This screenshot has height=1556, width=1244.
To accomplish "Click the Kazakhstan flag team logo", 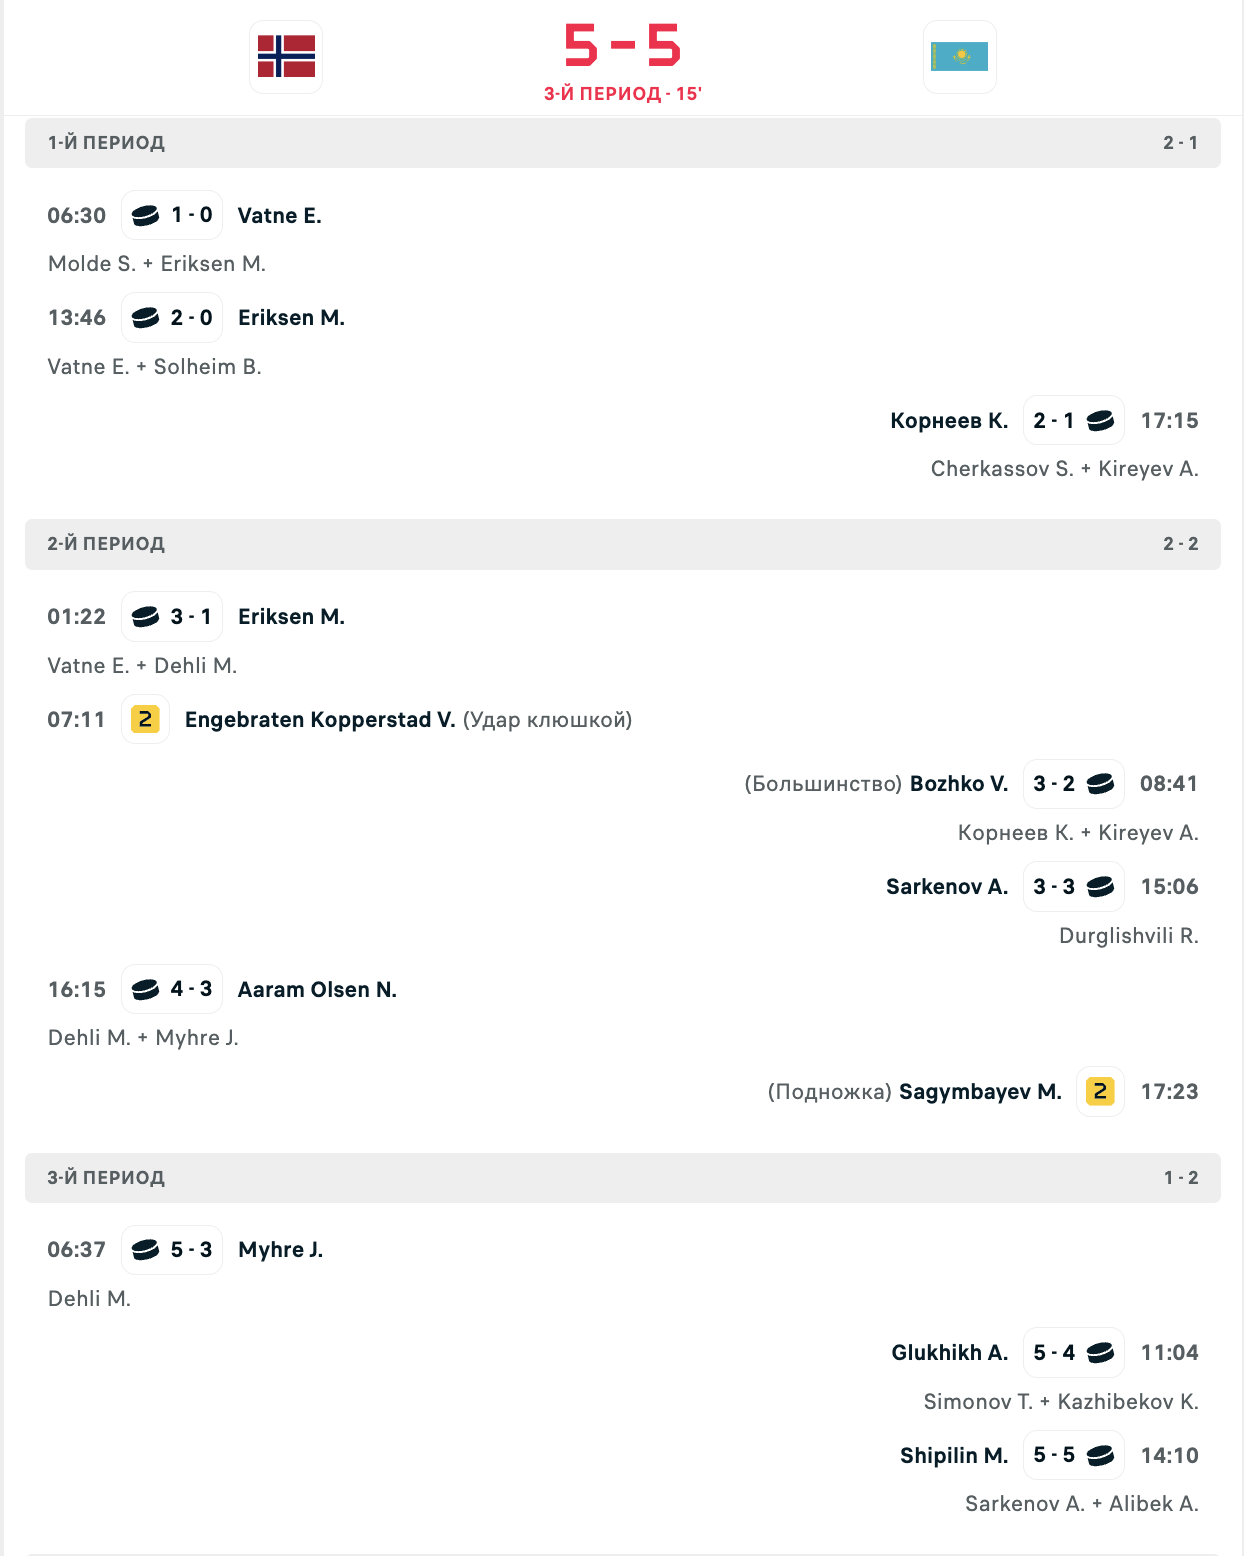I will pos(959,57).
